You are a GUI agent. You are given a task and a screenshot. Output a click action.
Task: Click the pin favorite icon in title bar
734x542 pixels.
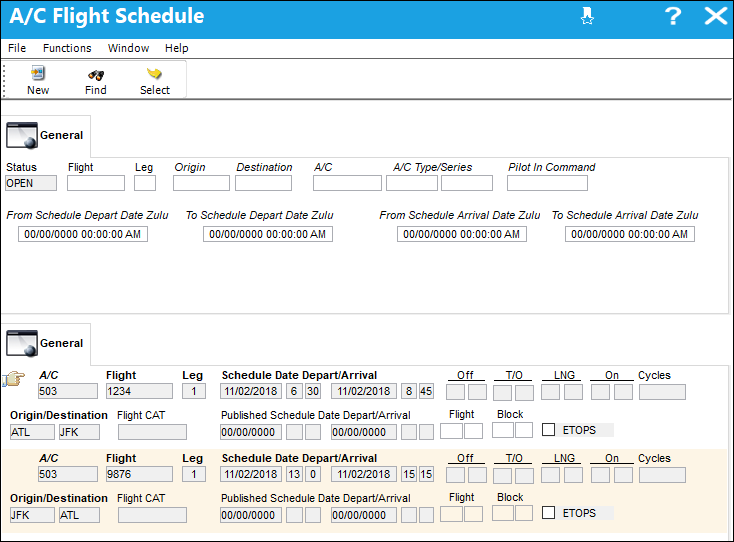pos(587,16)
